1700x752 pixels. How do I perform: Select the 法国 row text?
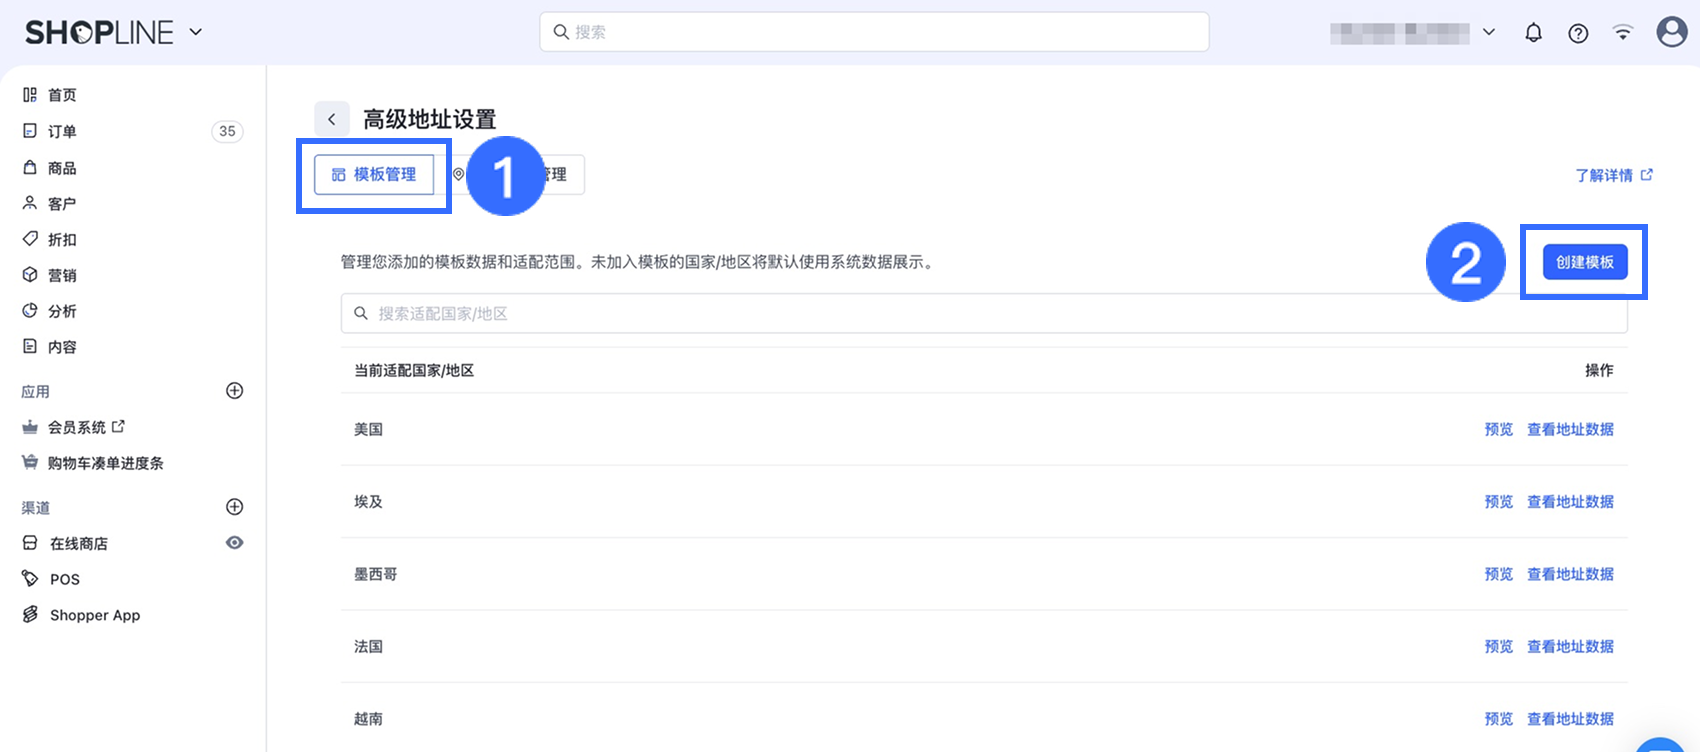pyautogui.click(x=368, y=646)
